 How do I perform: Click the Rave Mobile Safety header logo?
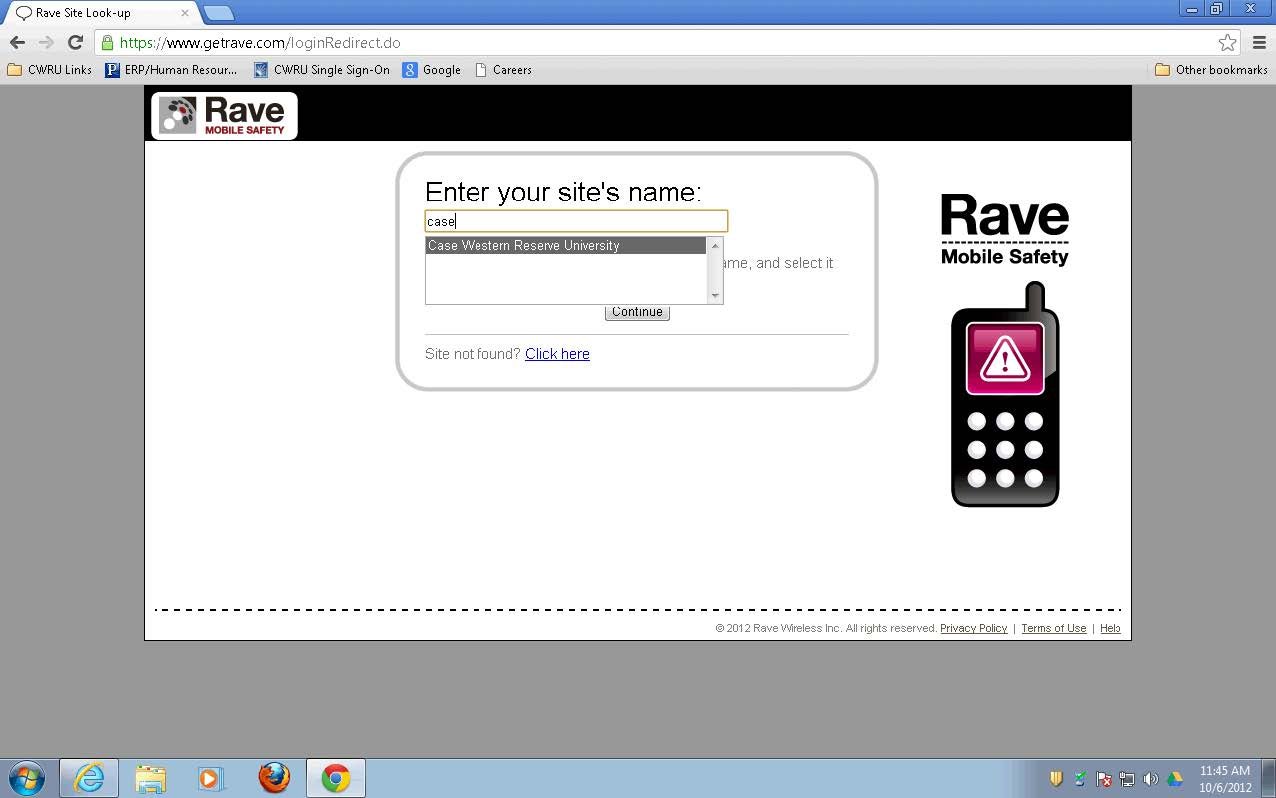click(x=224, y=116)
